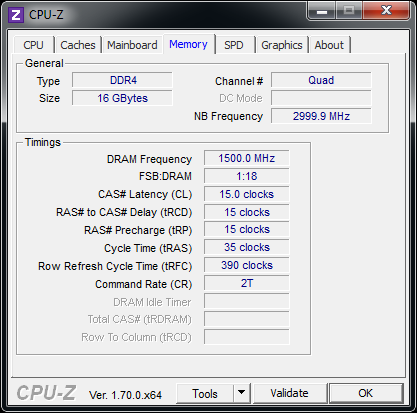The height and width of the screenshot is (413, 417).
Task: Click the Cycle Time (tRAS) label
Action: coord(148,248)
